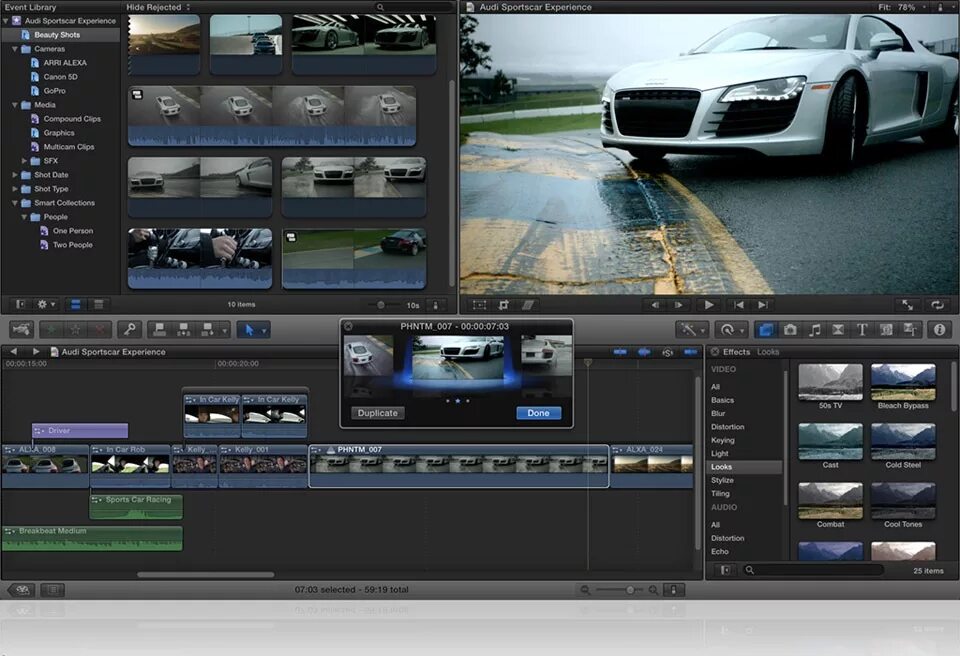960x656 pixels.
Task: Go to previous edit in viewer
Action: pos(739,304)
